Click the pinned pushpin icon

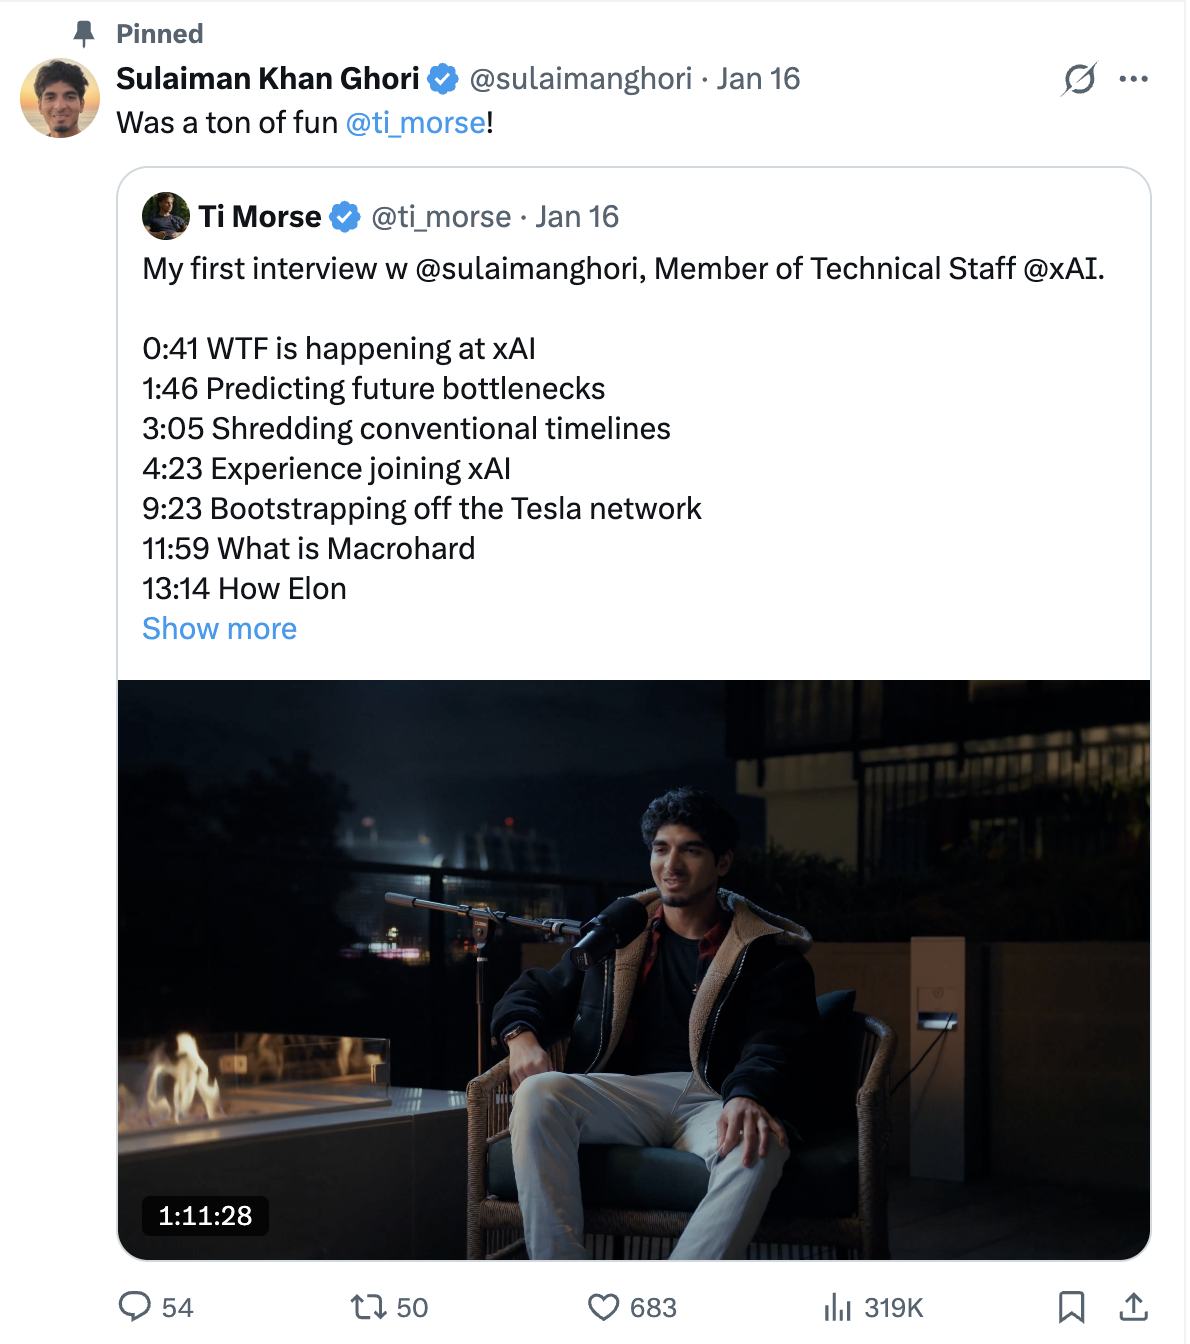click(84, 34)
